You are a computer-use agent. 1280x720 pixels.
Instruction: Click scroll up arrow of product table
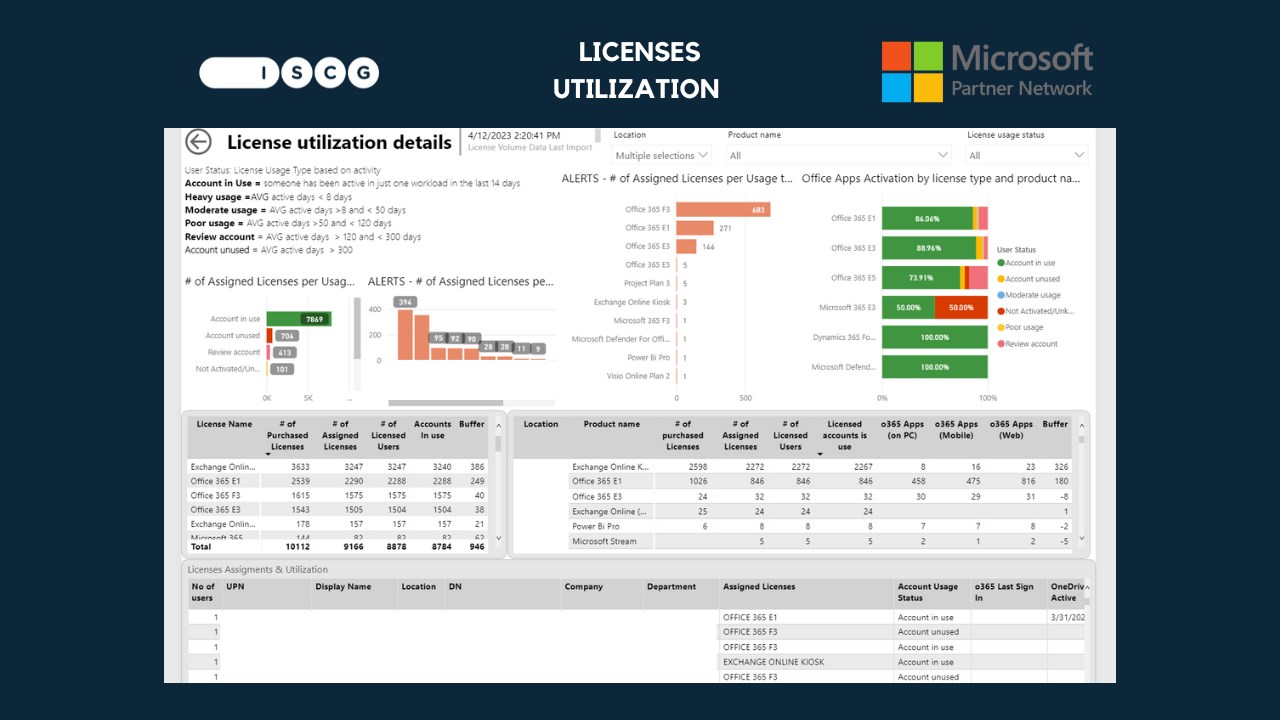(x=1080, y=424)
